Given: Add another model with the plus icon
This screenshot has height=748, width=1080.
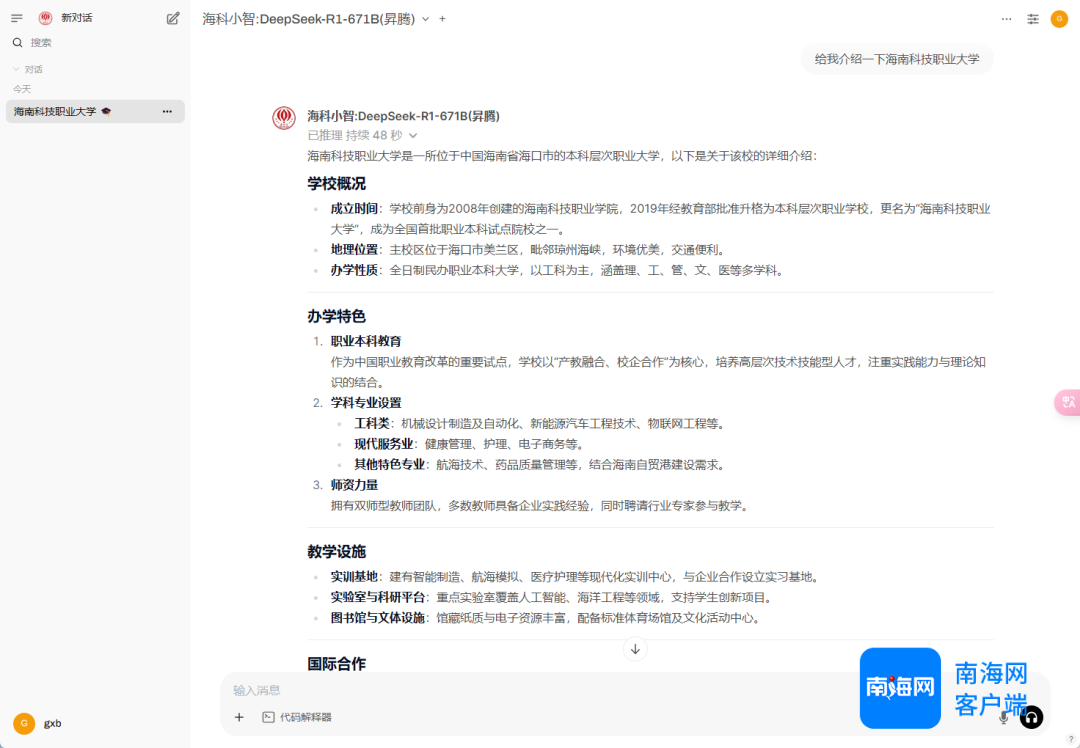Looking at the screenshot, I should point(442,19).
